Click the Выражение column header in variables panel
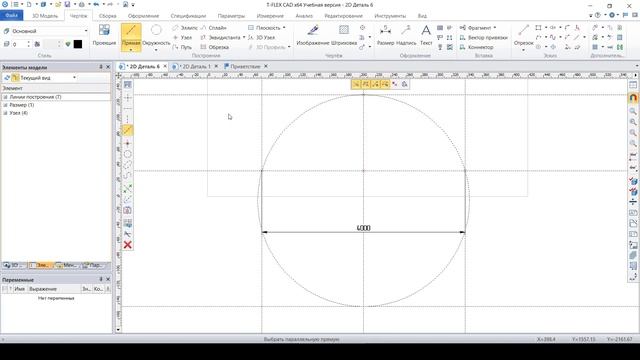The width and height of the screenshot is (640, 360). [x=54, y=289]
